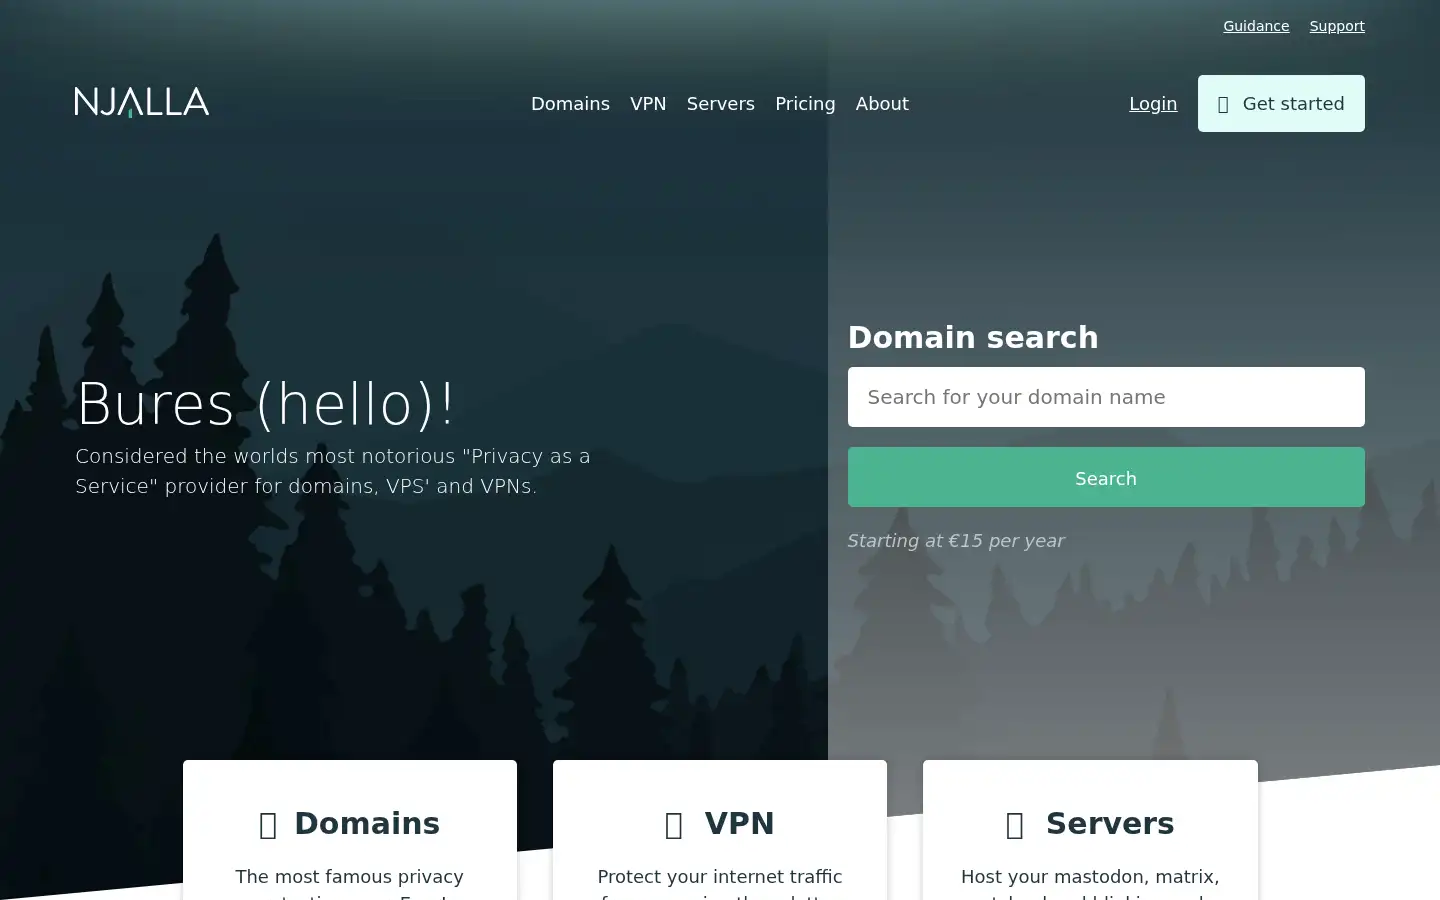Click the icon beside the Domains card title
Image resolution: width=1440 pixels, height=900 pixels.
(268, 825)
